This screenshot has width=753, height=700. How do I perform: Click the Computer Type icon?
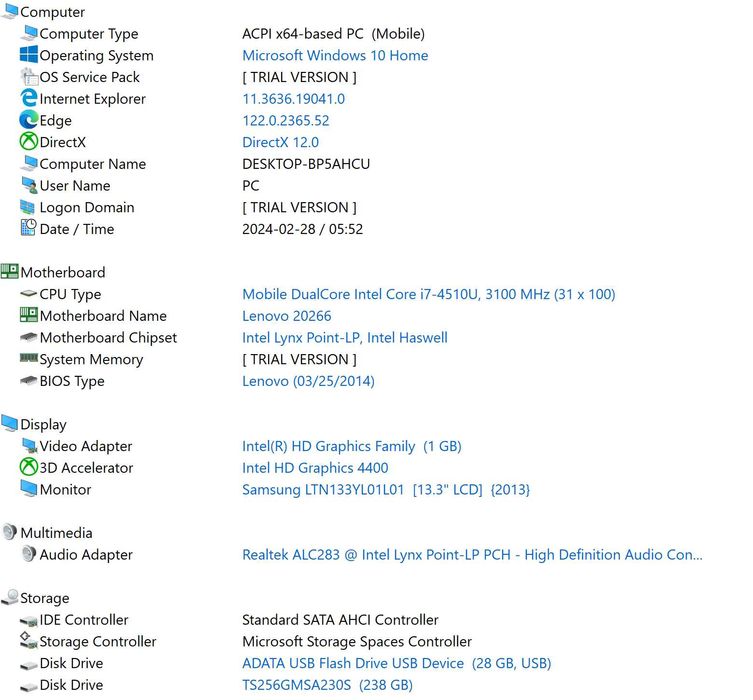pos(29,33)
